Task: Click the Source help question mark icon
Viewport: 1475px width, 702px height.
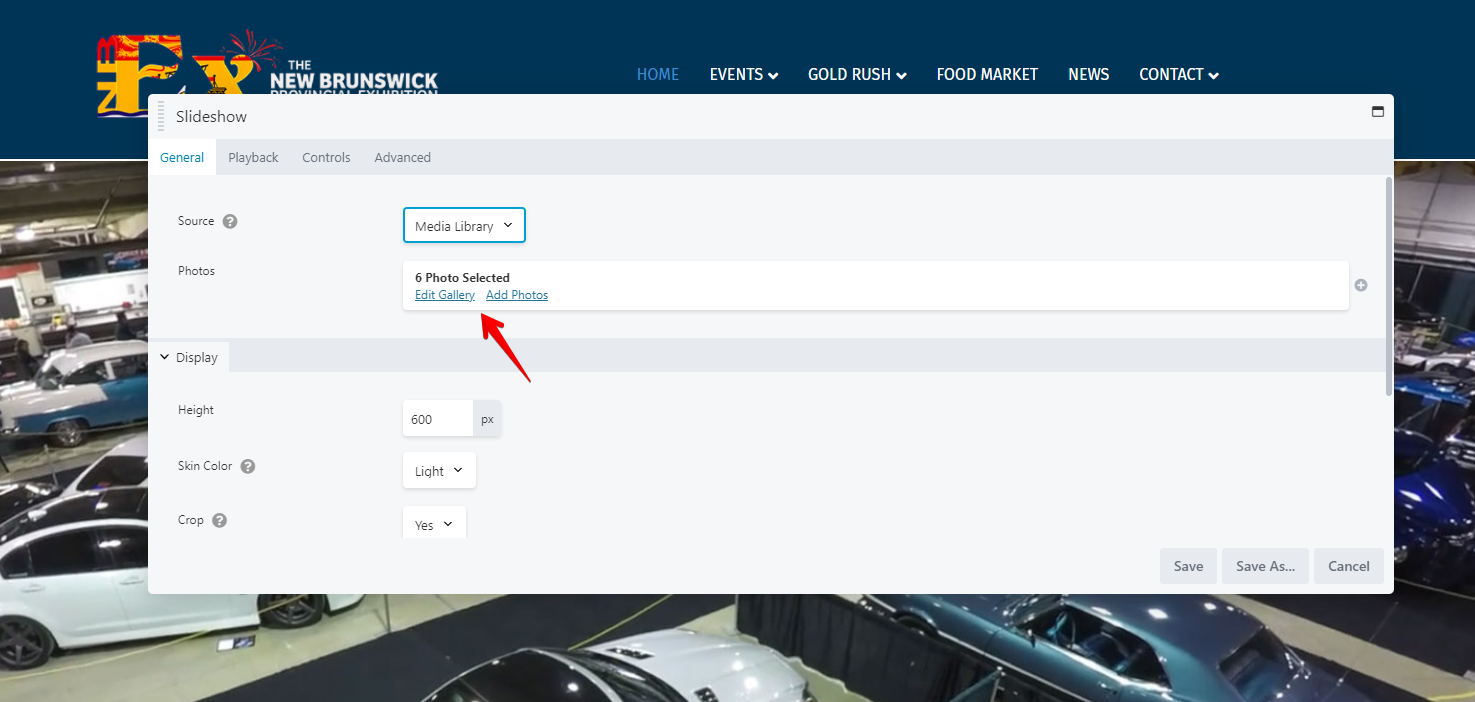Action: click(x=230, y=222)
